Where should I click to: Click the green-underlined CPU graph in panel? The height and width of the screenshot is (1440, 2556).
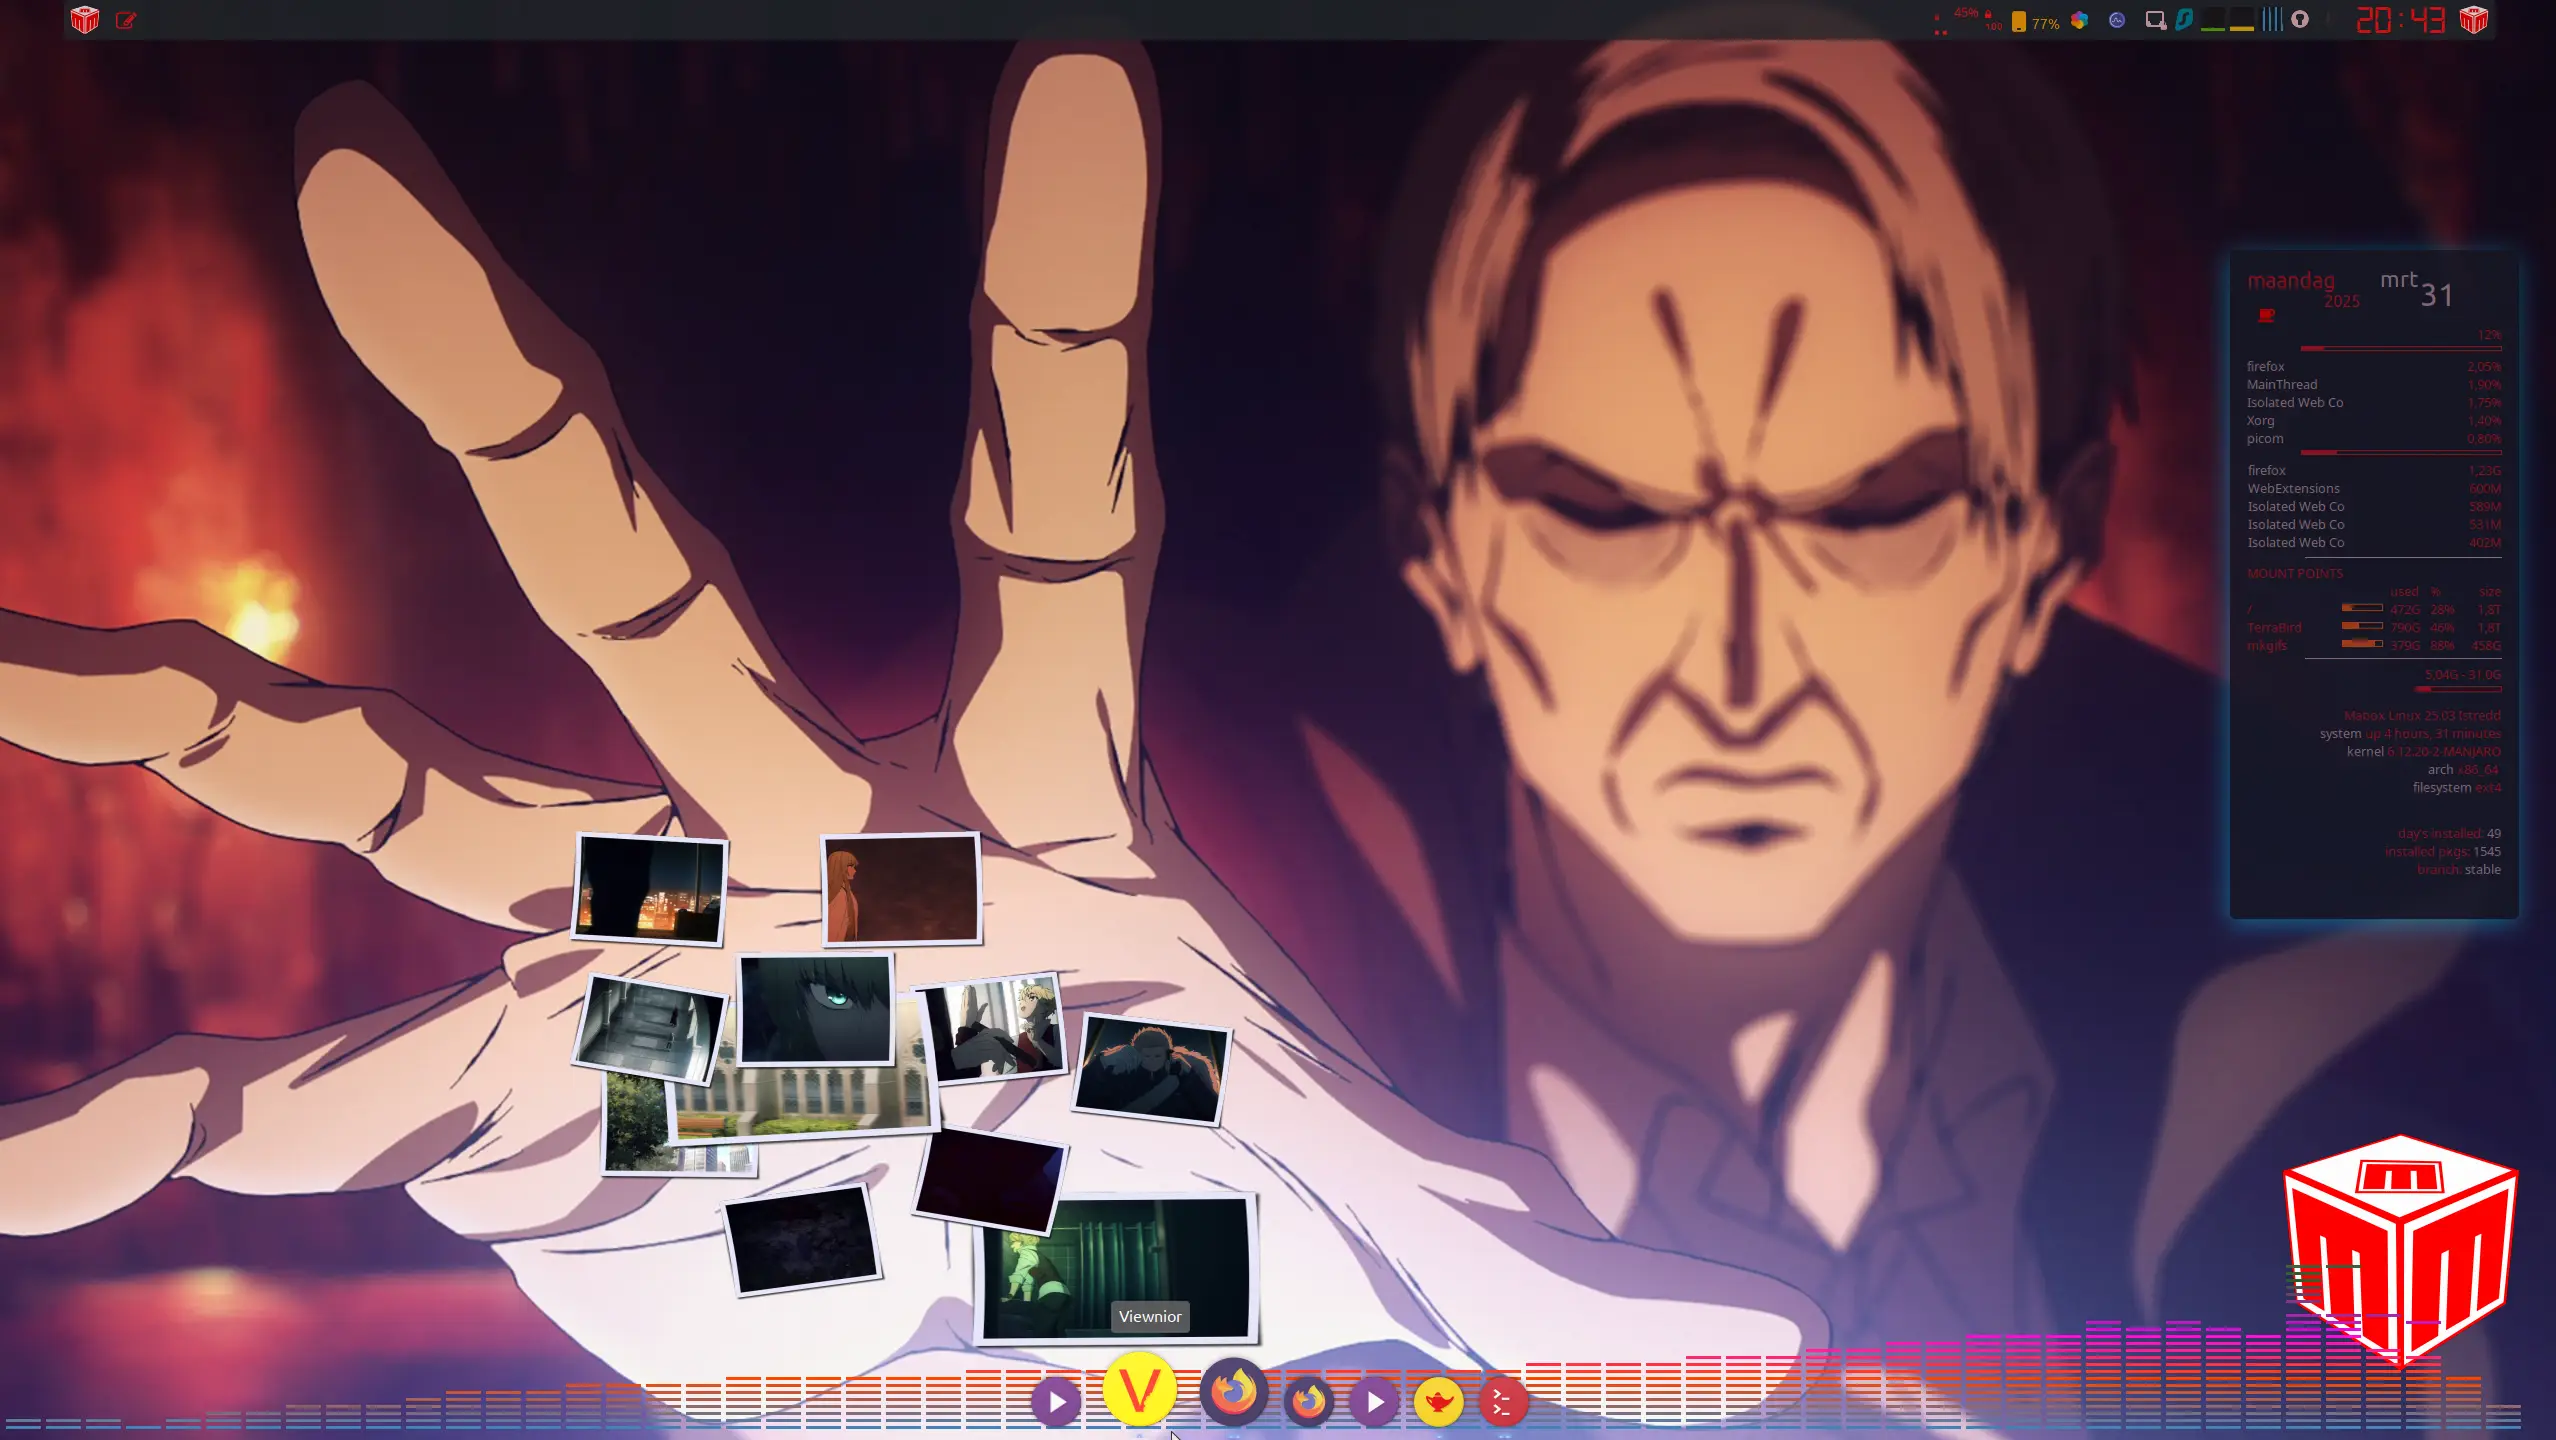click(x=2213, y=20)
